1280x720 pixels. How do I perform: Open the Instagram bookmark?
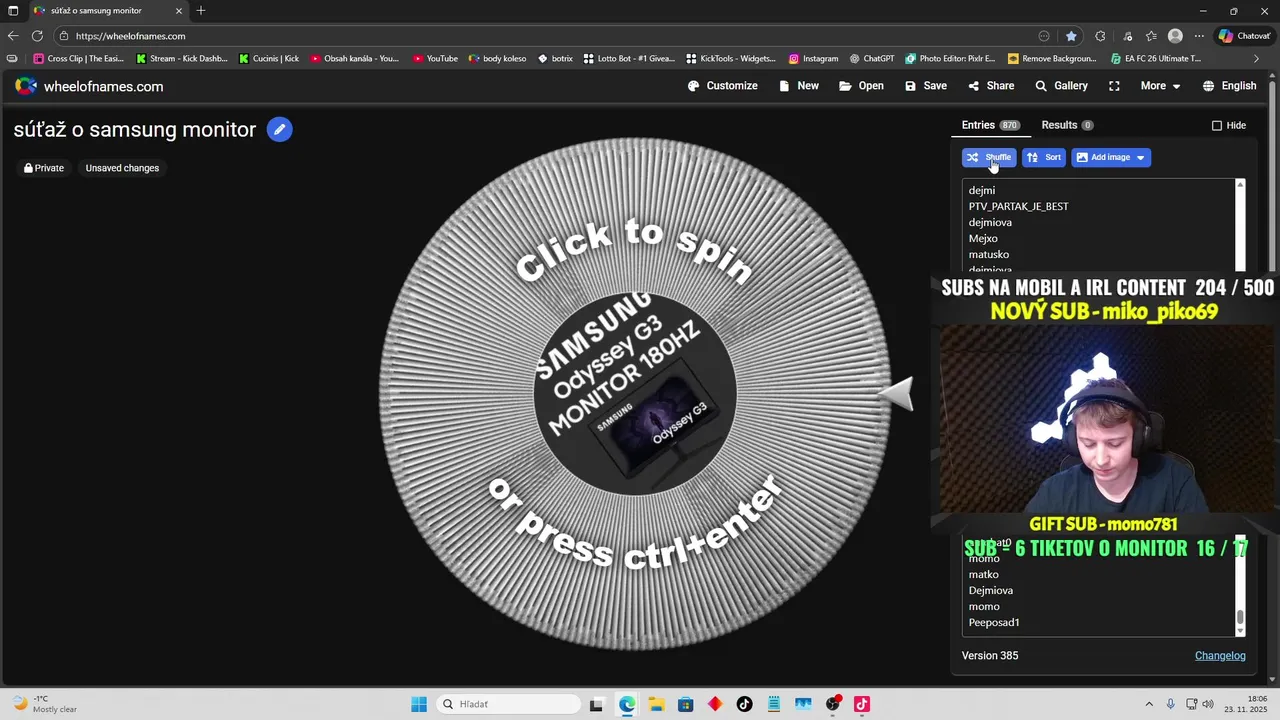point(813,59)
